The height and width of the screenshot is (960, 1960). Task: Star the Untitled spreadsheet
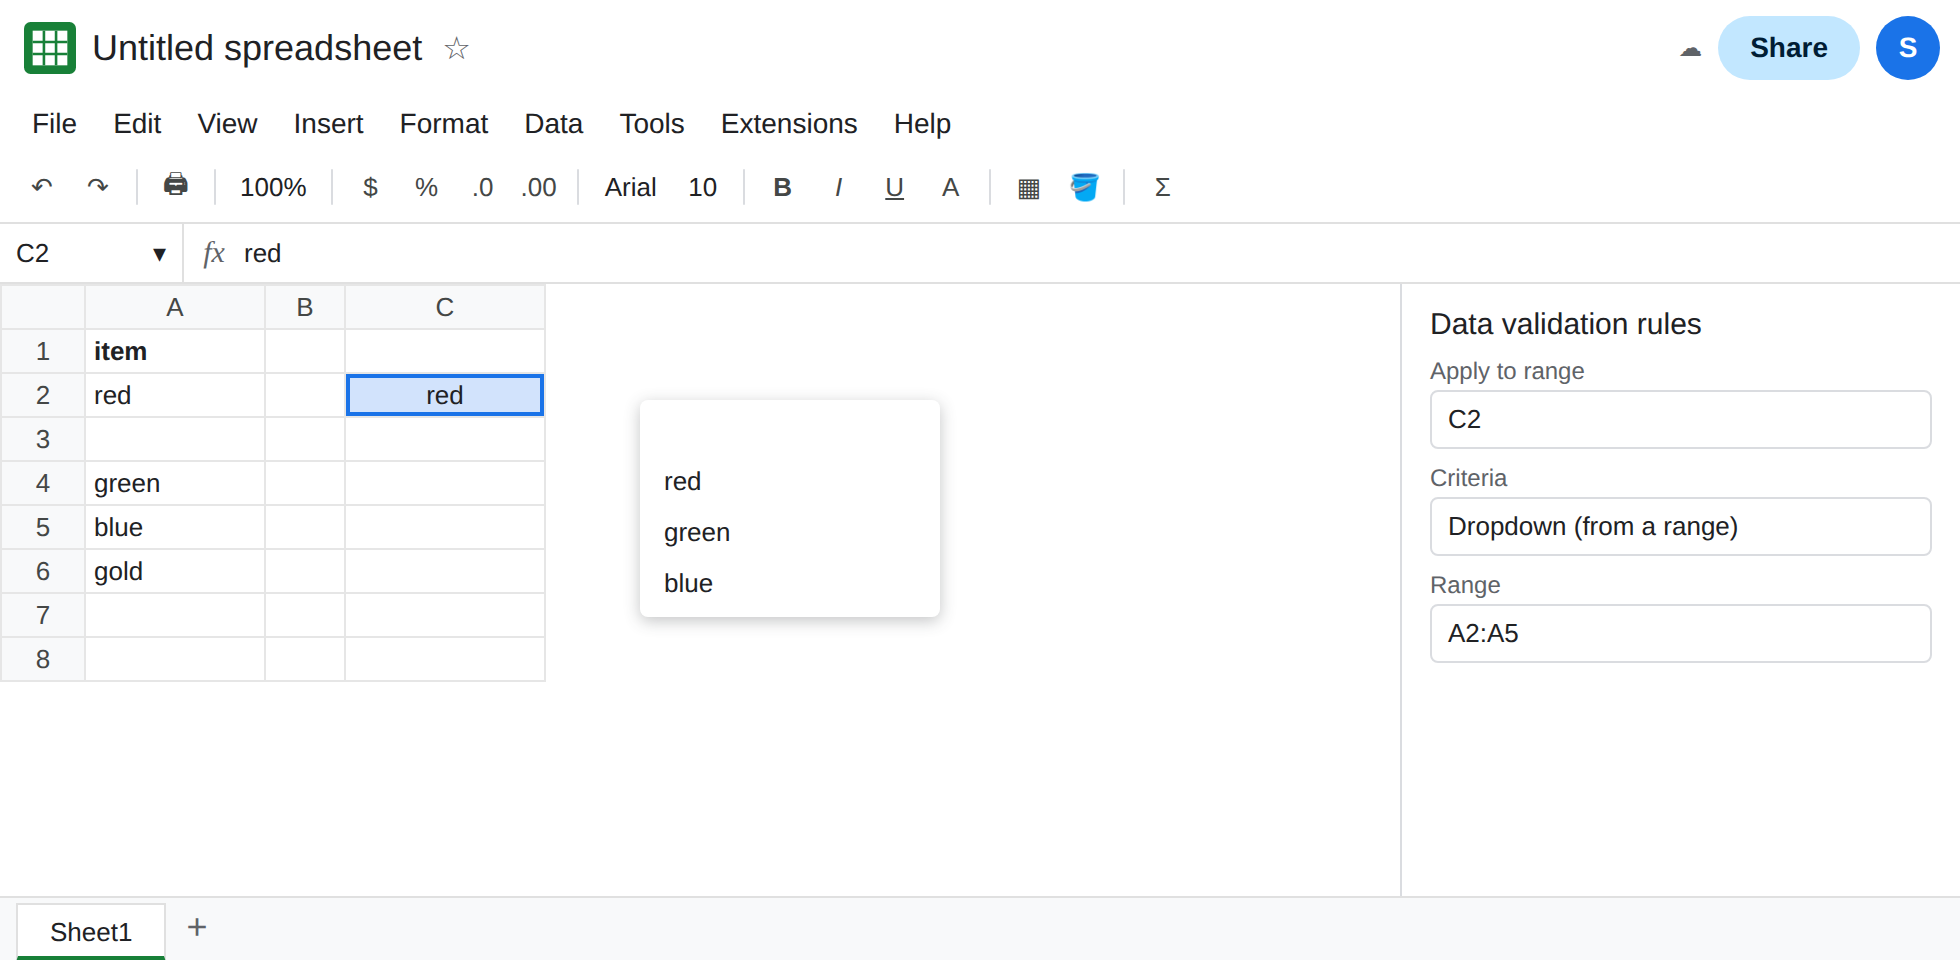point(456,48)
